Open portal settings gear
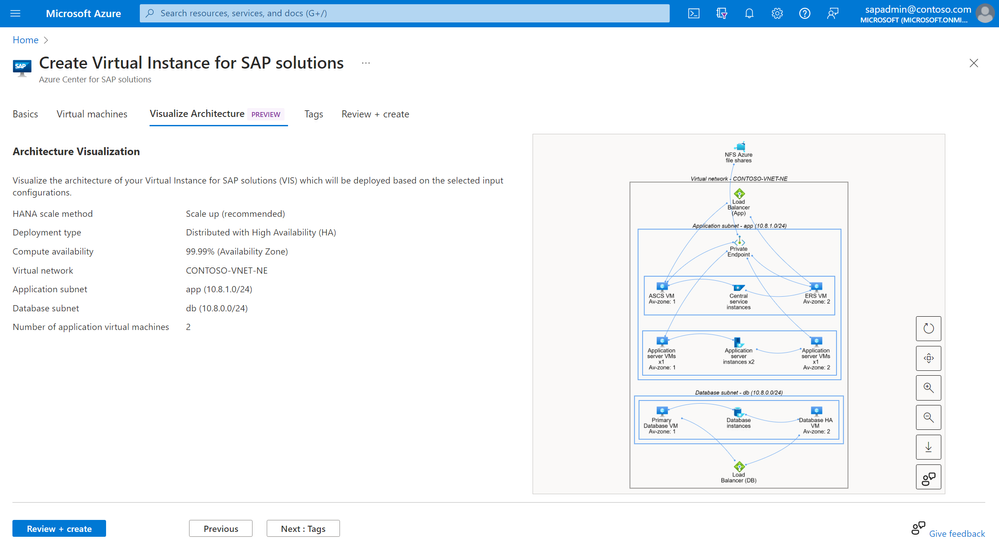This screenshot has height=553, width=999. tap(777, 13)
